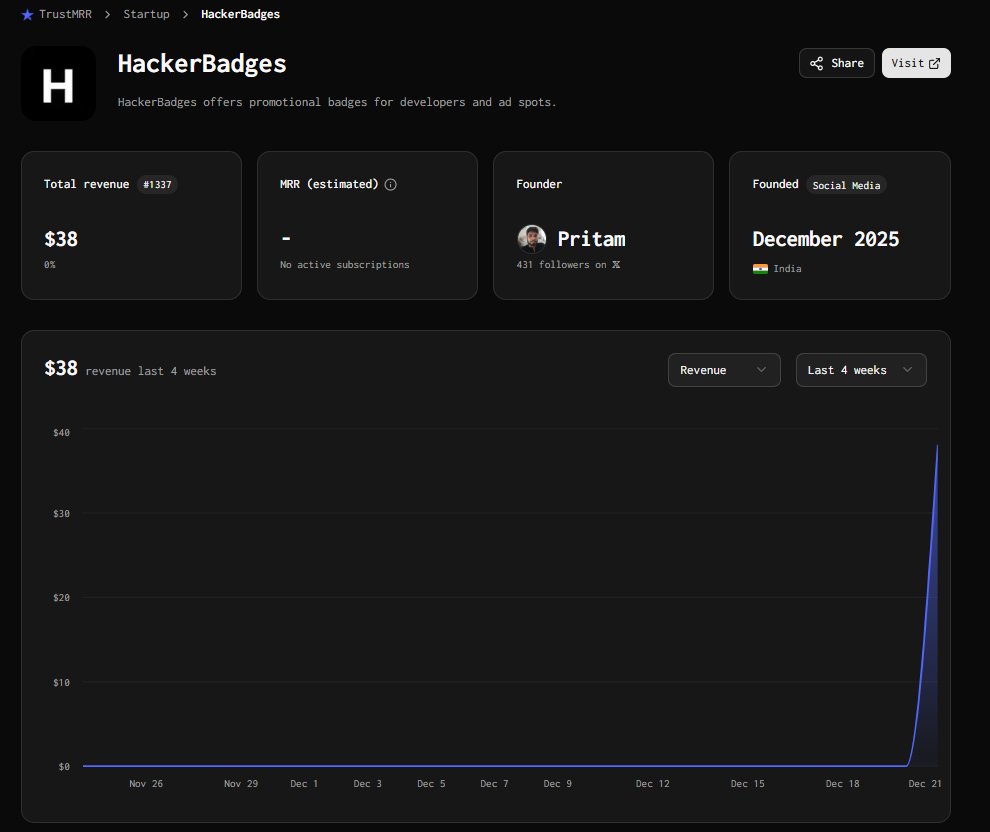Select the Social Media category tag
The height and width of the screenshot is (832, 990).
(x=846, y=185)
